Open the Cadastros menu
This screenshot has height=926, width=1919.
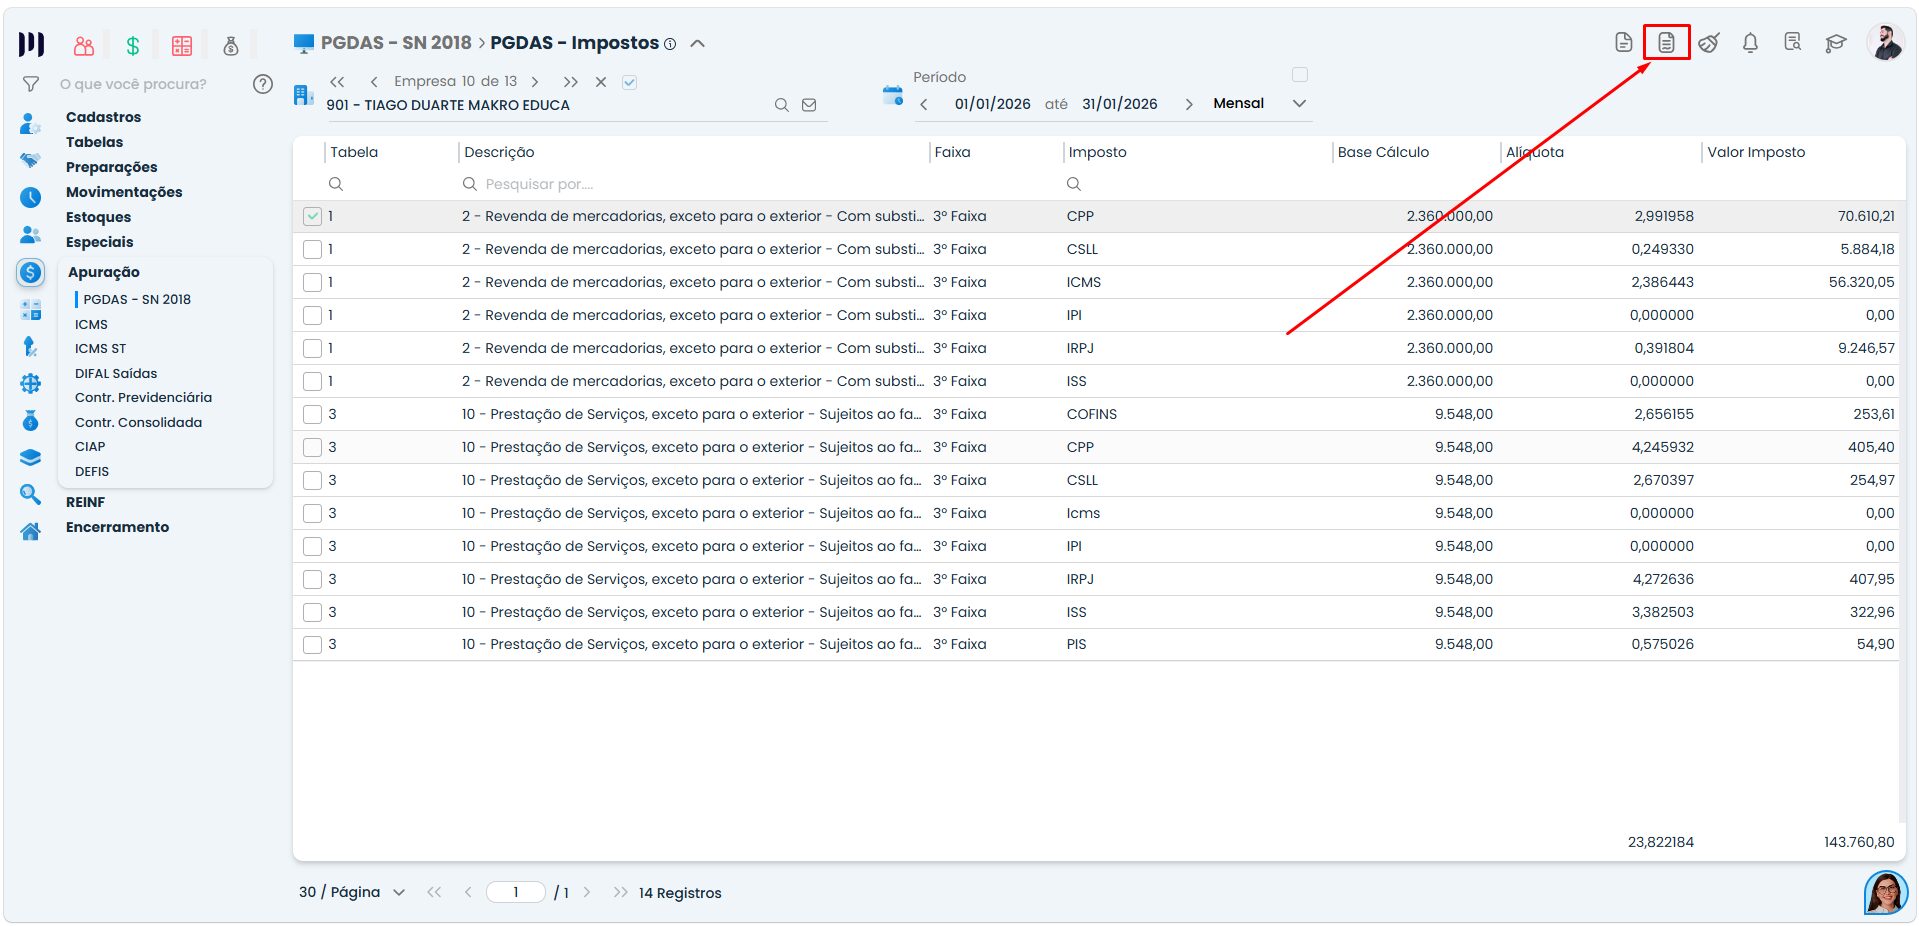(104, 117)
